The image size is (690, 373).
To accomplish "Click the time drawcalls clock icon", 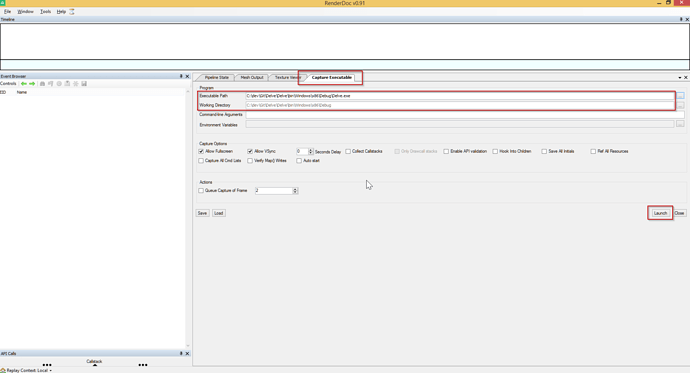I will pyautogui.click(x=59, y=84).
